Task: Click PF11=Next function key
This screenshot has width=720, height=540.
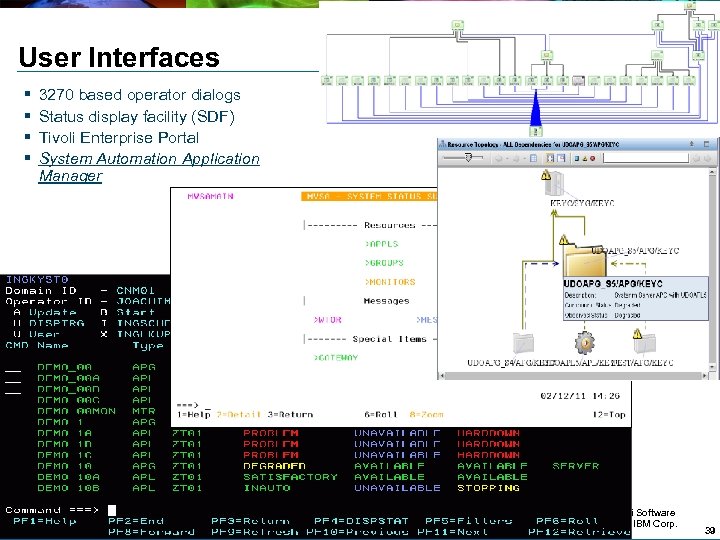Action: pos(452,532)
